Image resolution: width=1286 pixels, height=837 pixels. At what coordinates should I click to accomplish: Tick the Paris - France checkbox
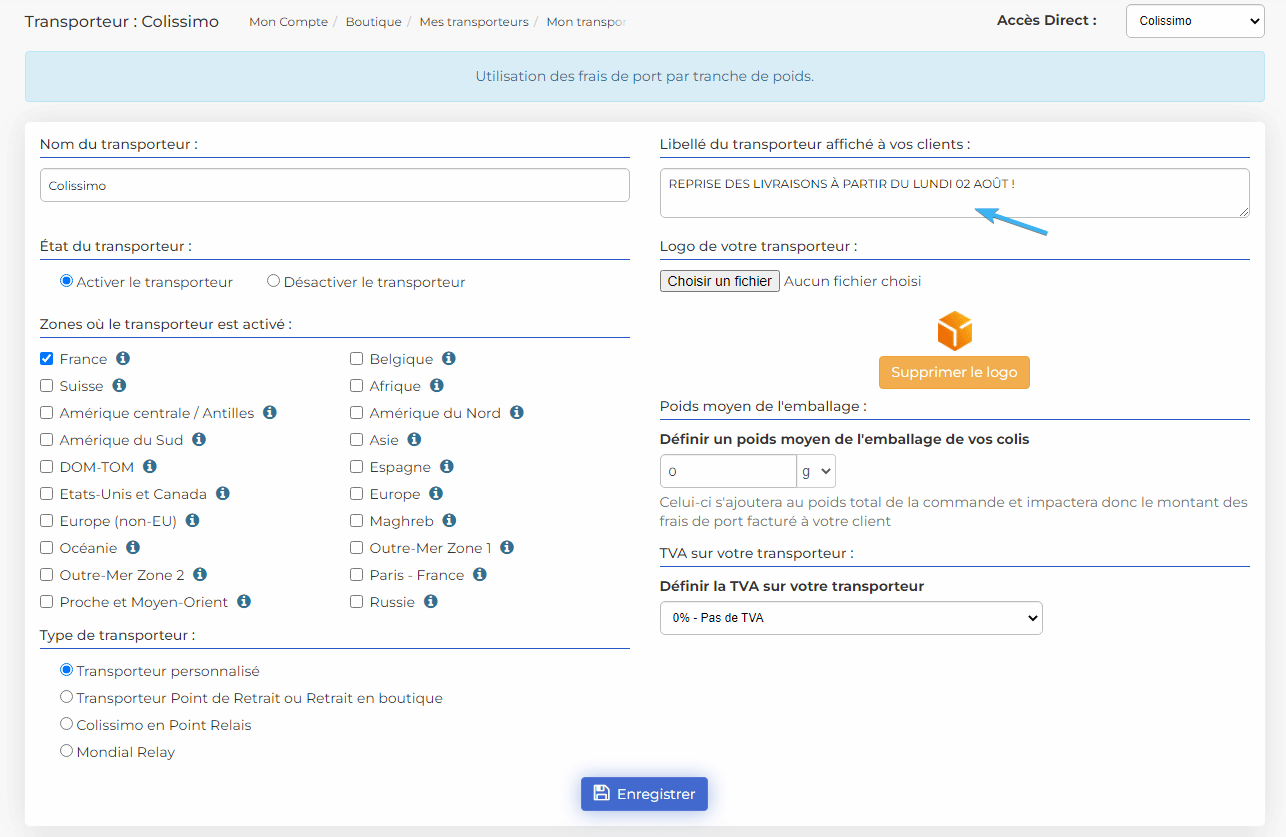(357, 574)
